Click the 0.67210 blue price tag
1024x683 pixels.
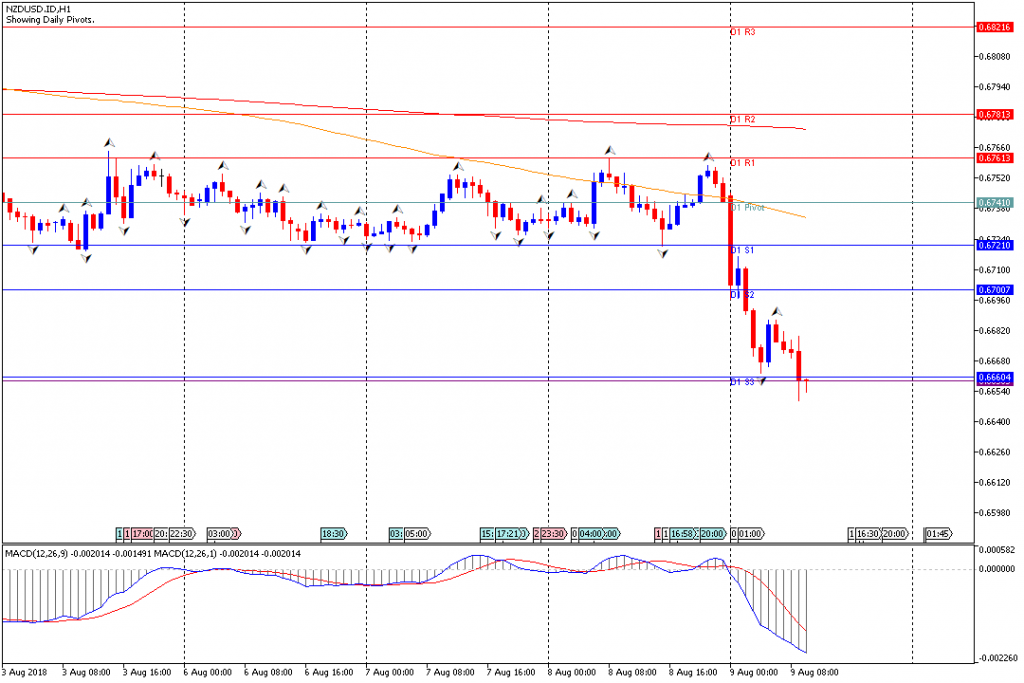[x=993, y=245]
